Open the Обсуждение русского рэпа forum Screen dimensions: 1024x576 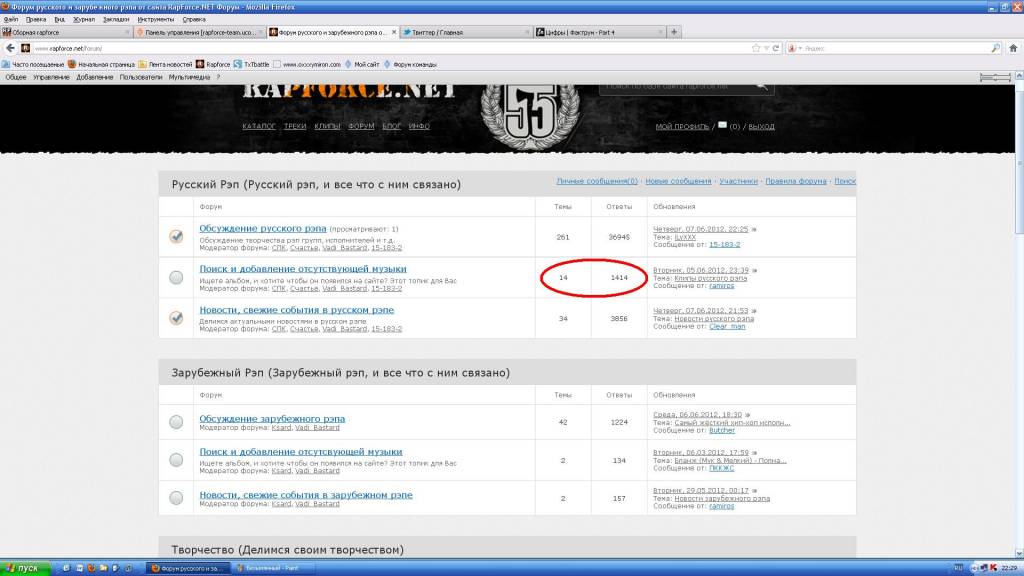coord(263,229)
